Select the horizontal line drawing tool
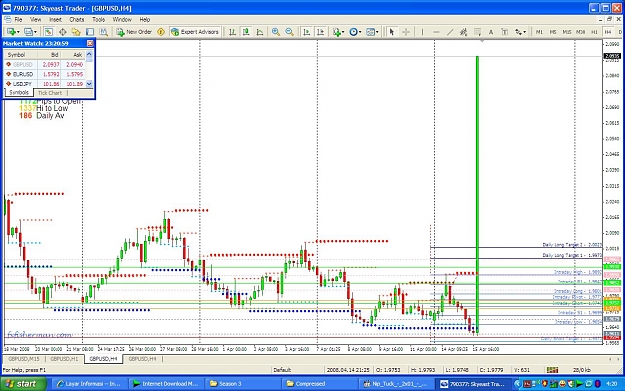Screen dimensions: 625x391 [436, 32]
